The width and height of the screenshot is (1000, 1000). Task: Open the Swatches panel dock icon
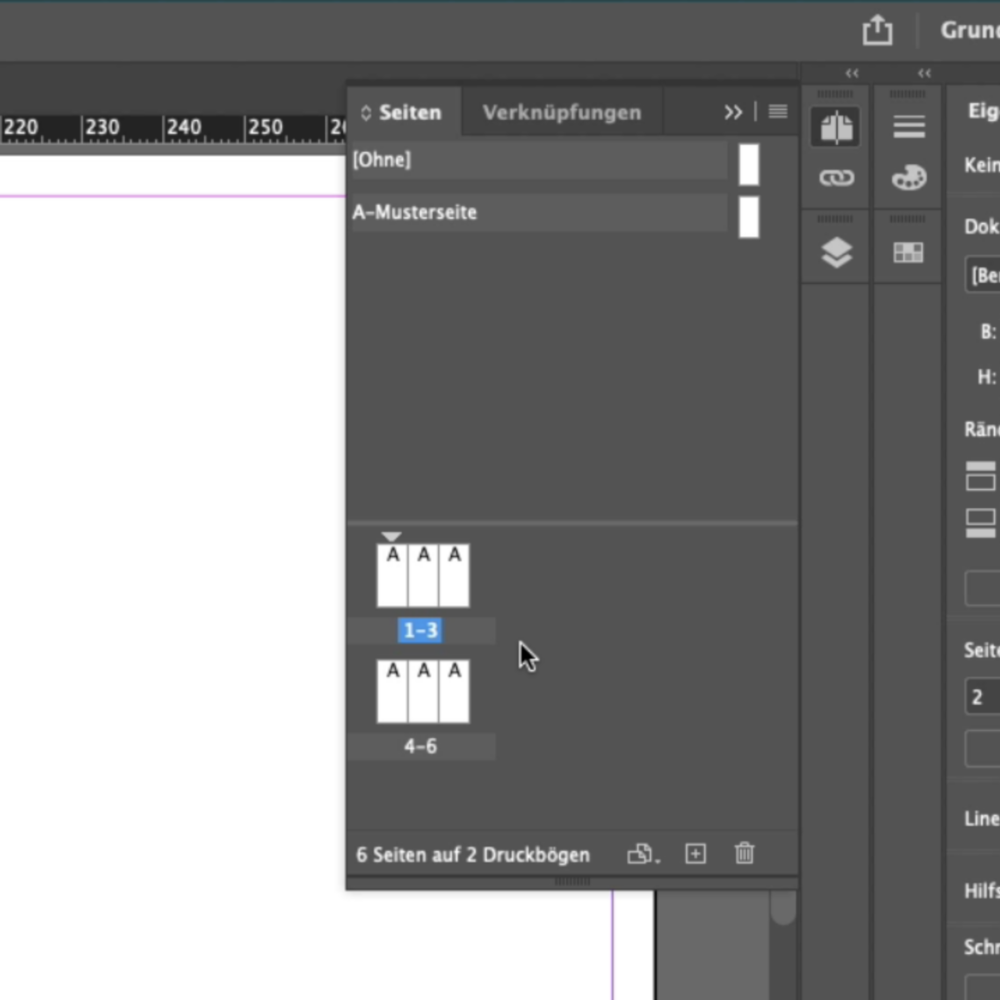[908, 253]
